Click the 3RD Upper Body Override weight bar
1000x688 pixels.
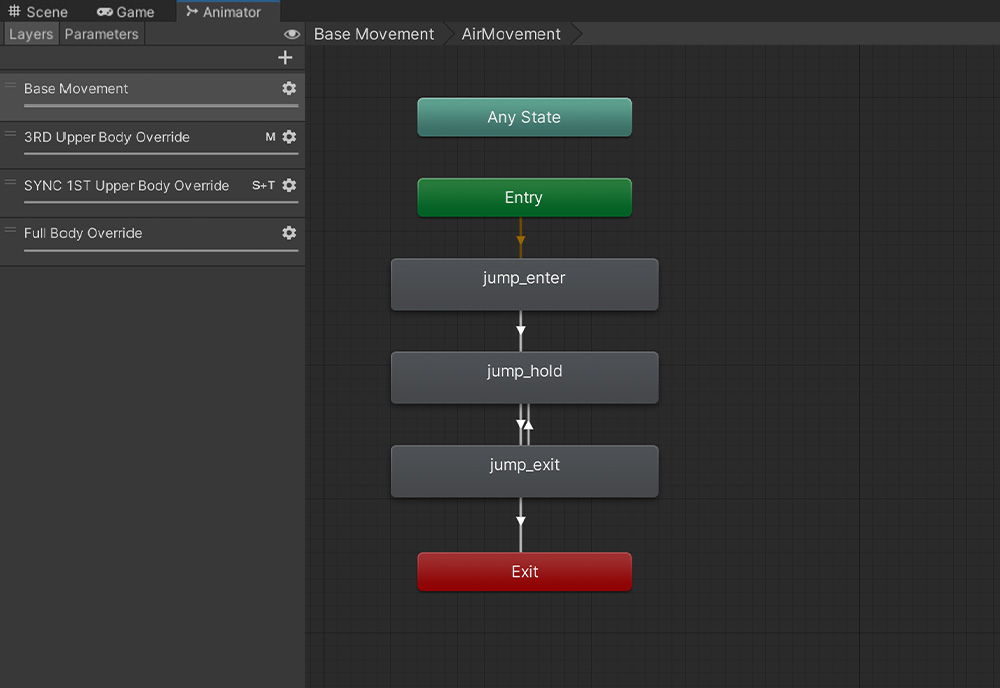(161, 154)
